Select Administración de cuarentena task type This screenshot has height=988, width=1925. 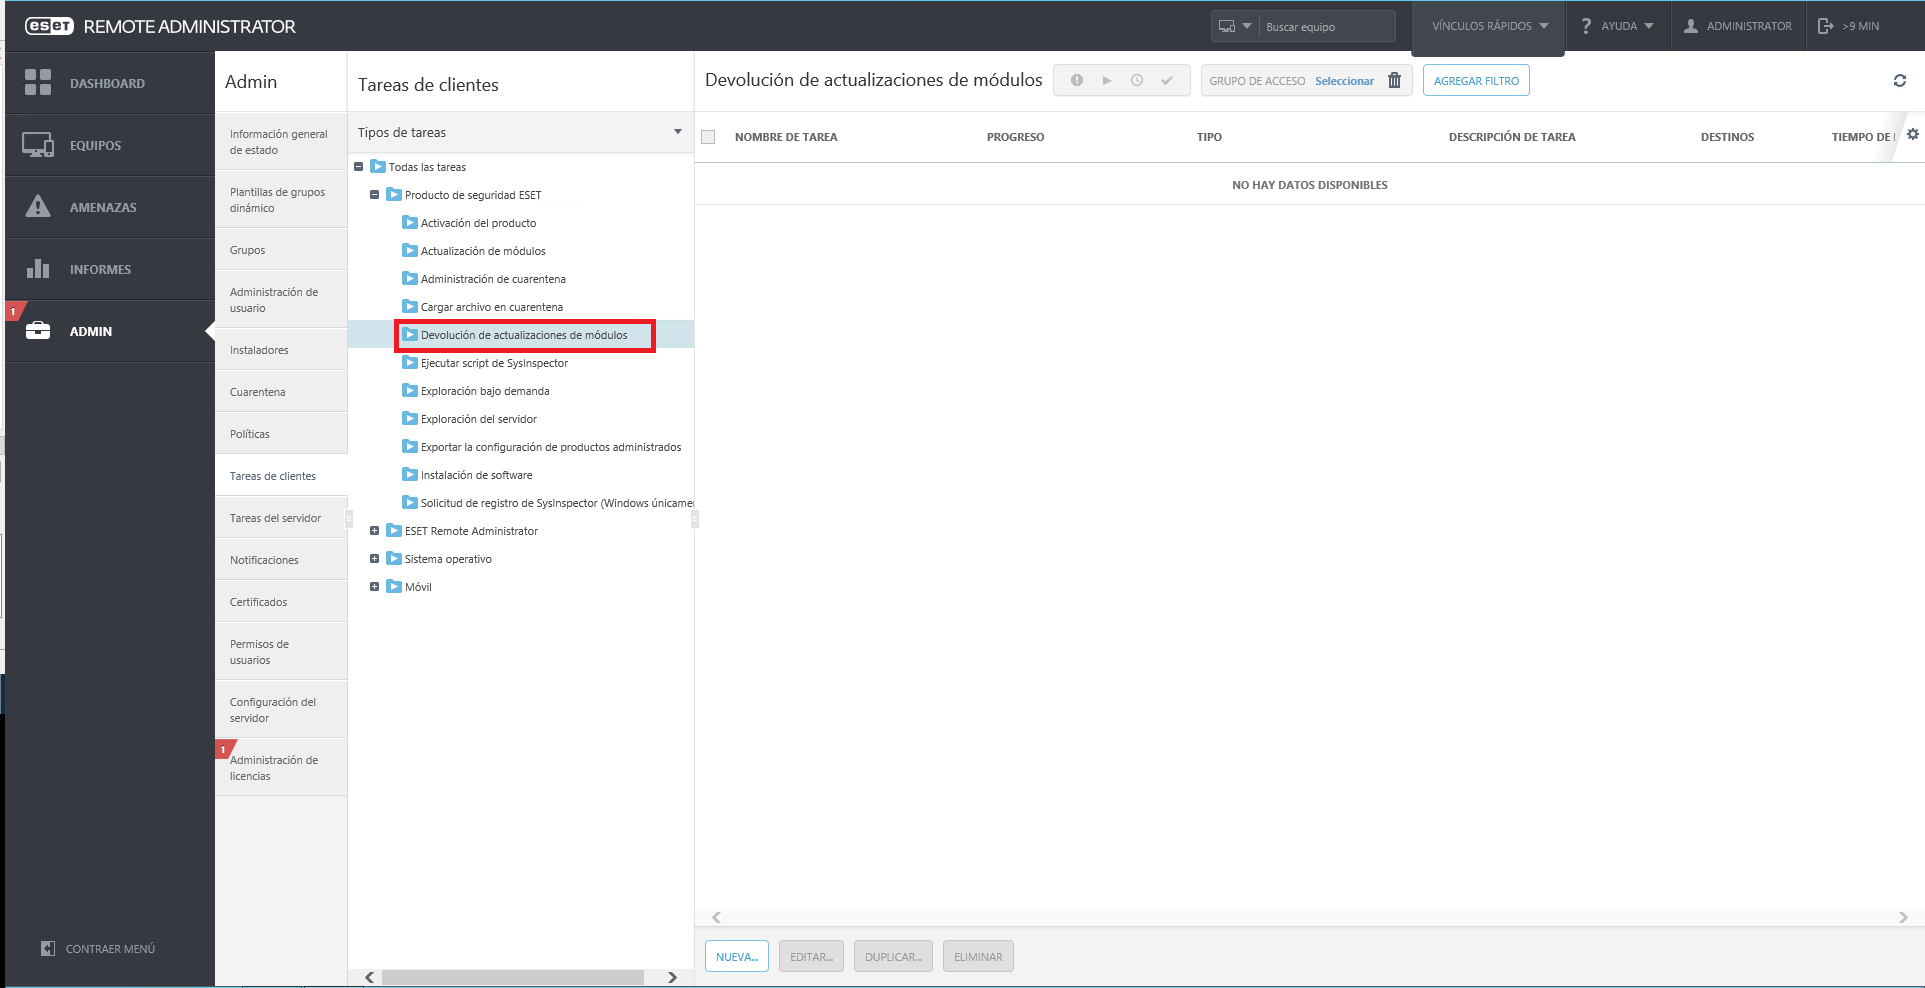pyautogui.click(x=493, y=279)
